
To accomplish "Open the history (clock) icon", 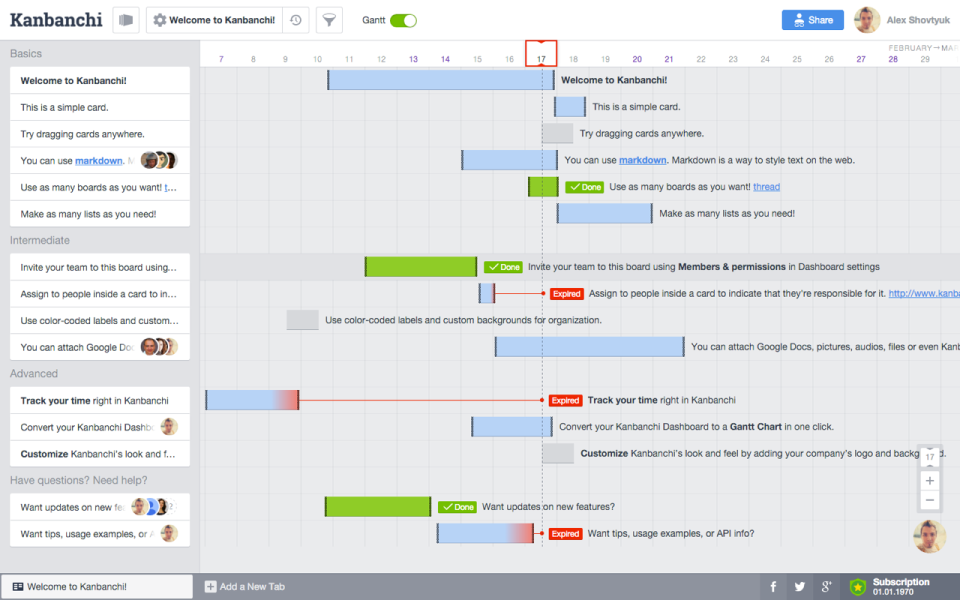I will coord(297,19).
